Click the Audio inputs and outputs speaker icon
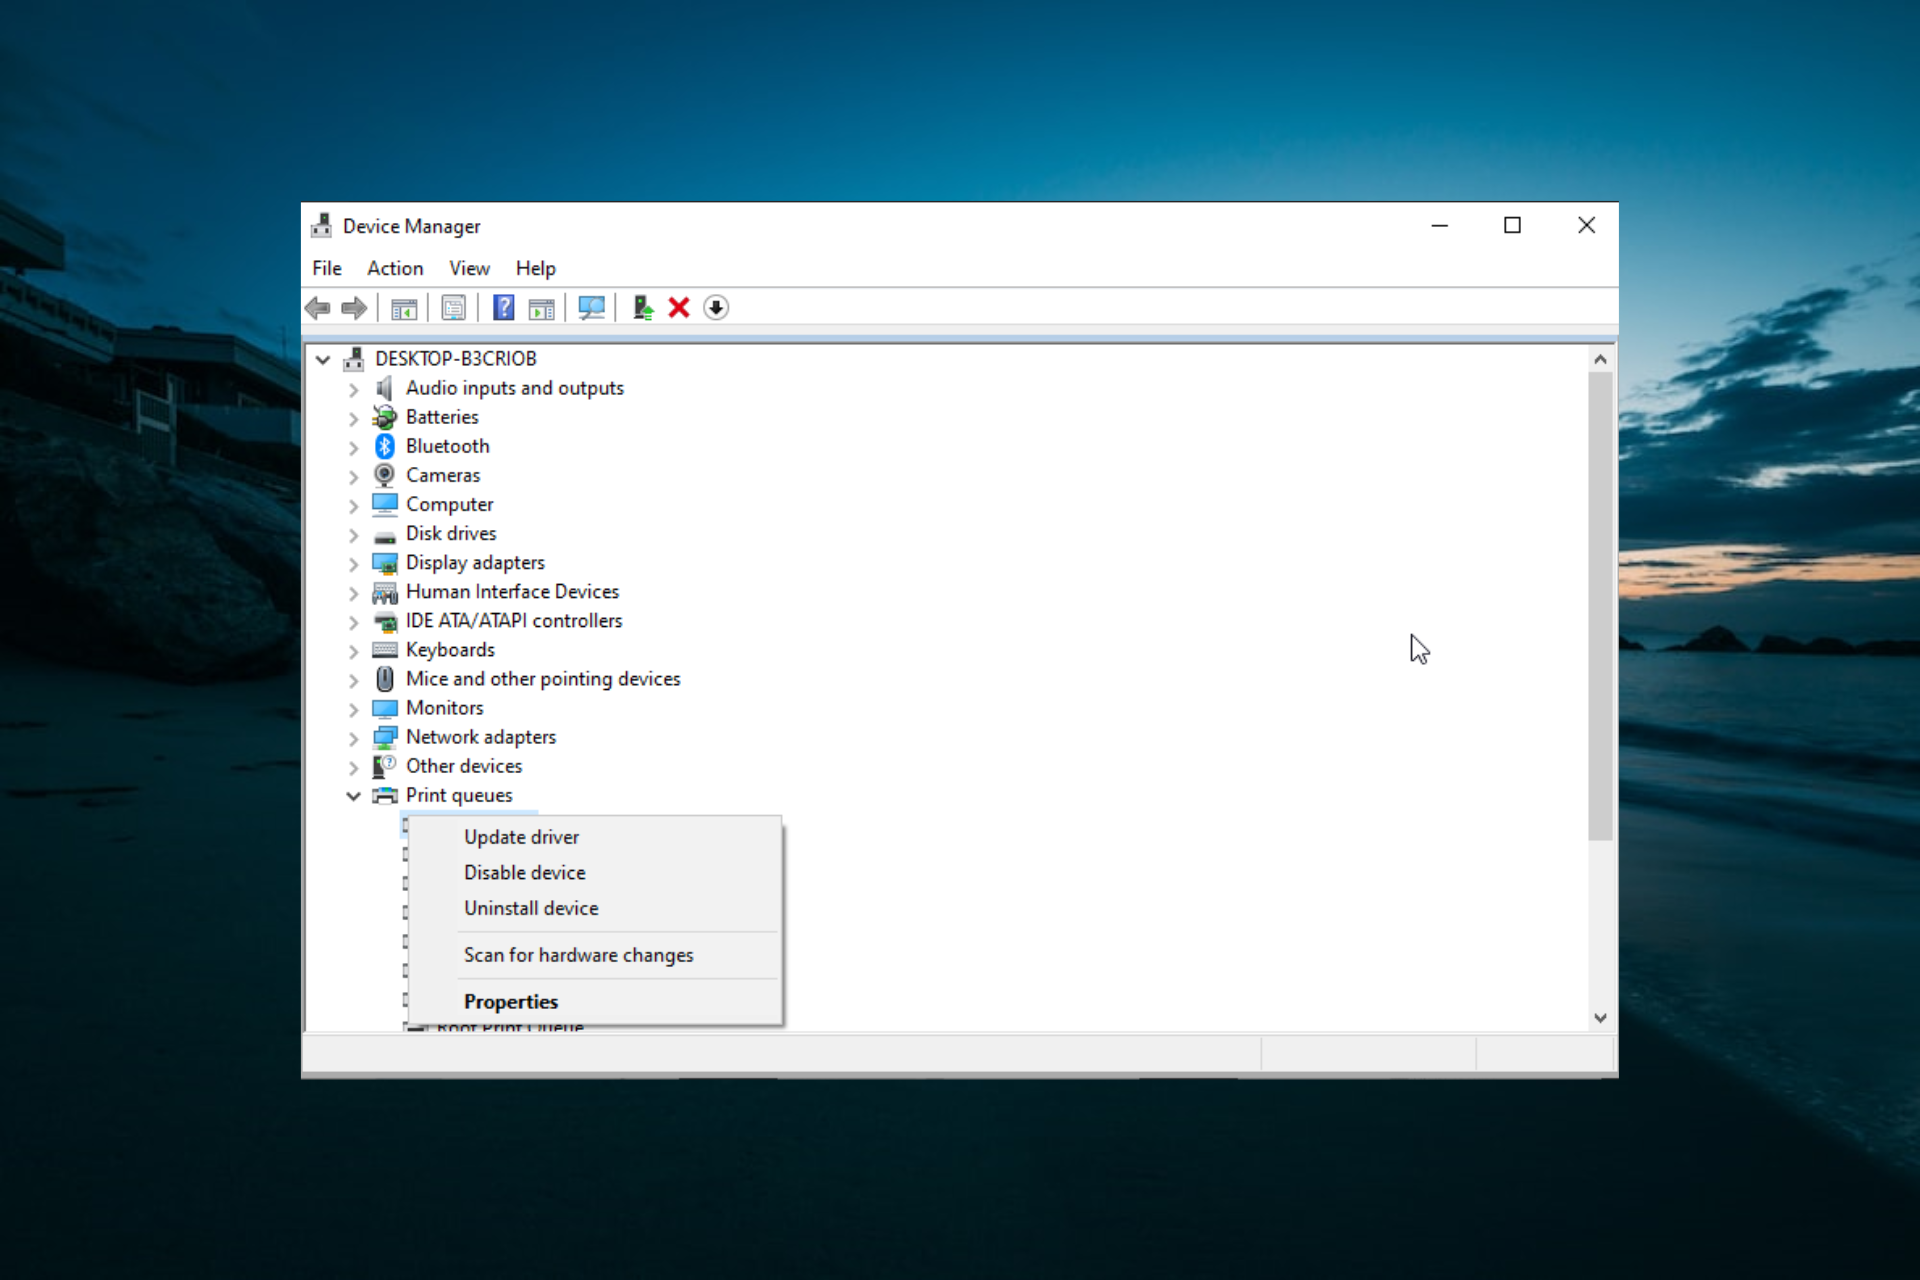This screenshot has height=1280, width=1920. 384,388
